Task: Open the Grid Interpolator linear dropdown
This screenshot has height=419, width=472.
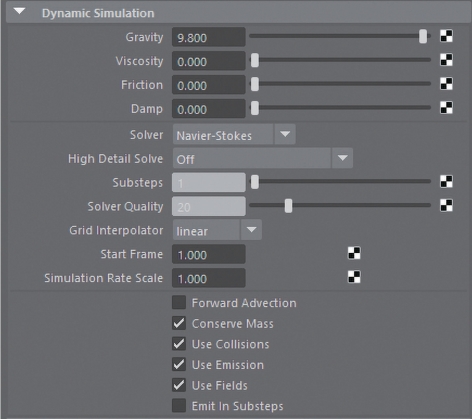Action: click(x=217, y=230)
